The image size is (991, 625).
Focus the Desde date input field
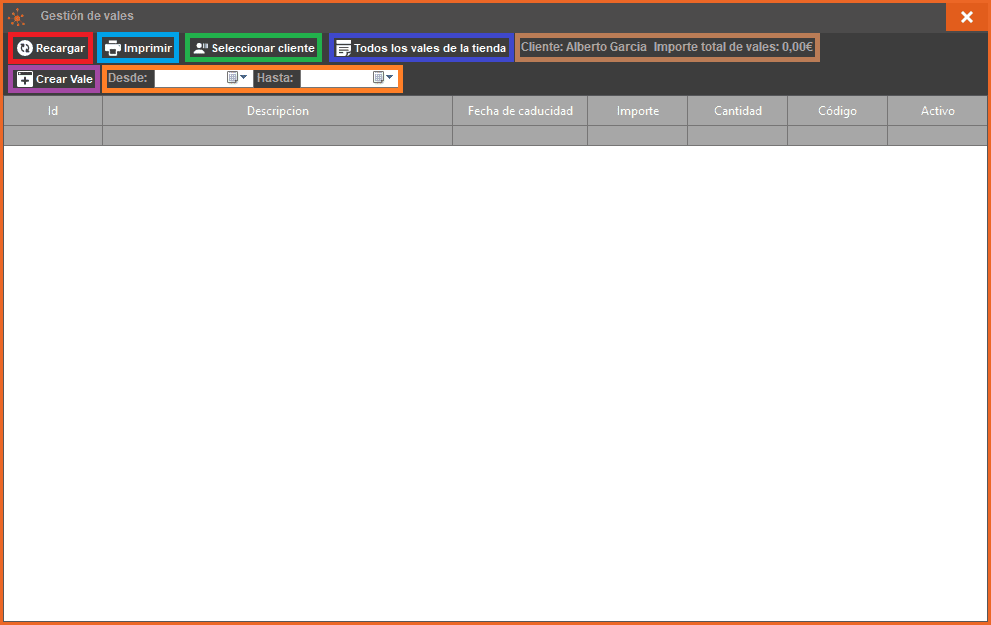pos(189,78)
